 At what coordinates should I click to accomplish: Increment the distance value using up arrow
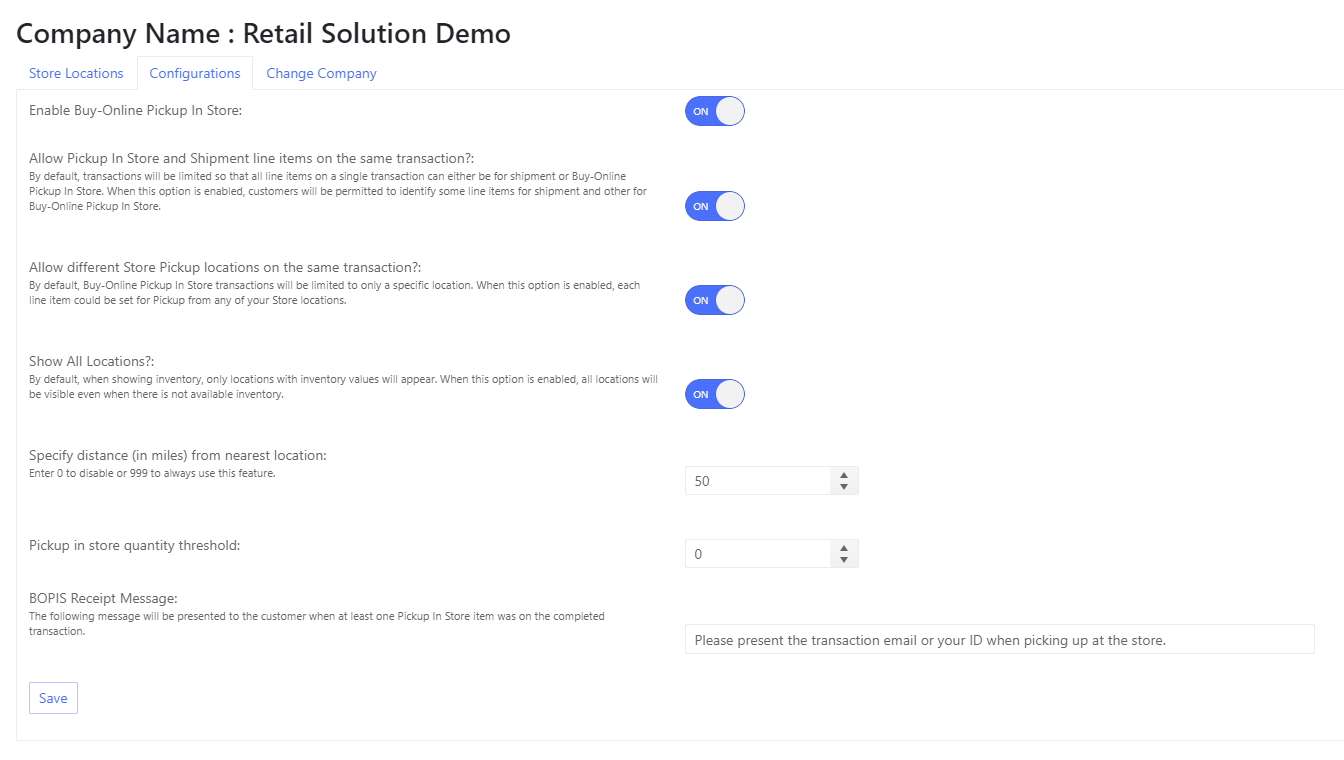[x=843, y=474]
